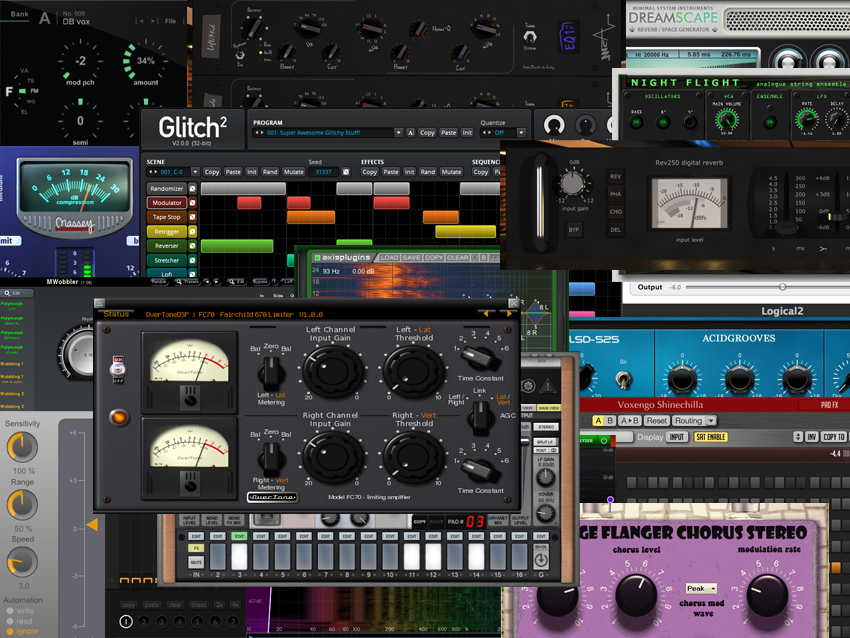The width and height of the screenshot is (850, 638).
Task: Adjust the Output slider above Logical2
Action: (782, 287)
